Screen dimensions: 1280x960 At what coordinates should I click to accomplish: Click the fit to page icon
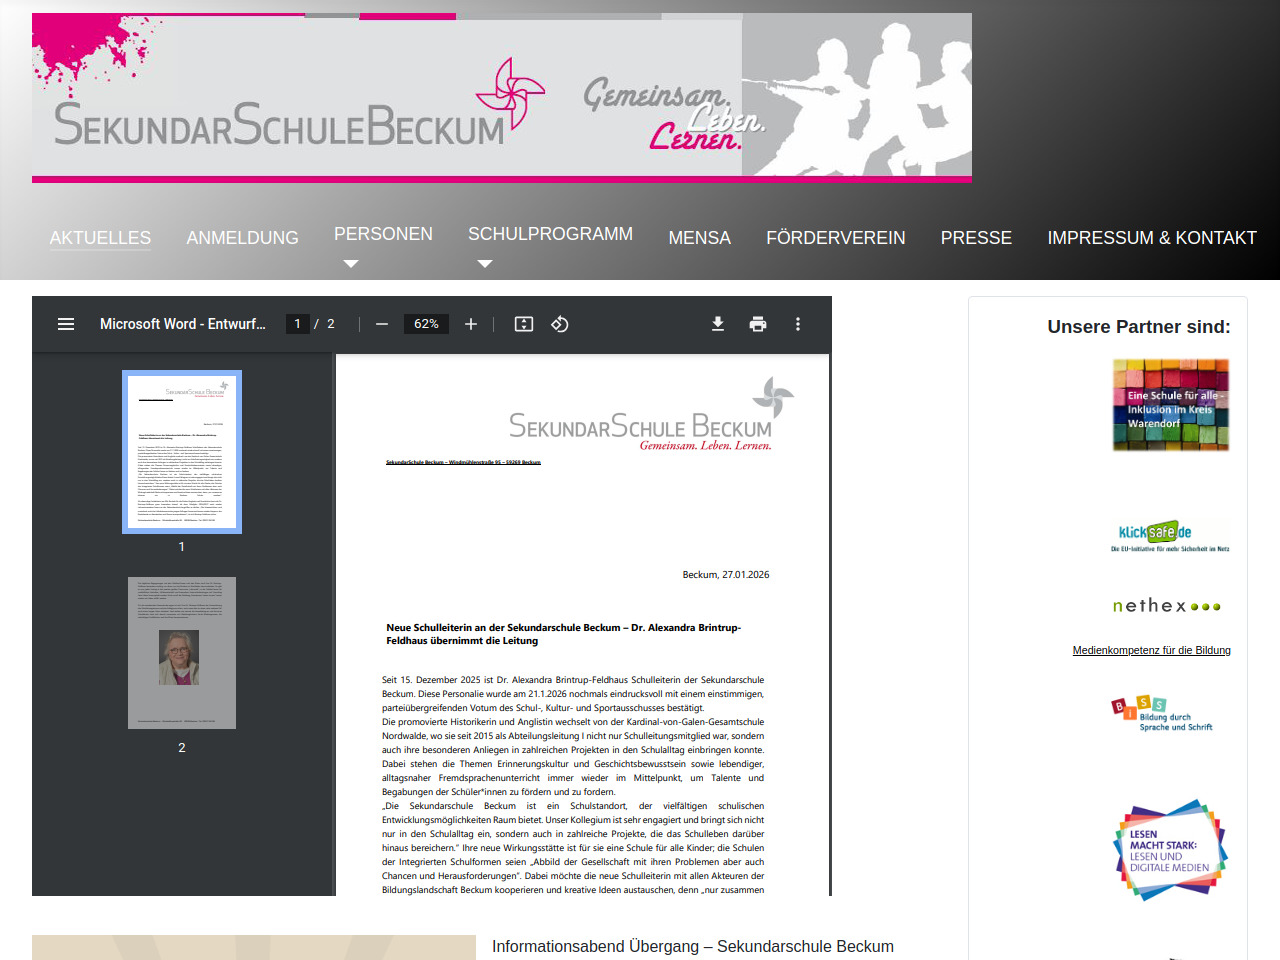tap(524, 324)
